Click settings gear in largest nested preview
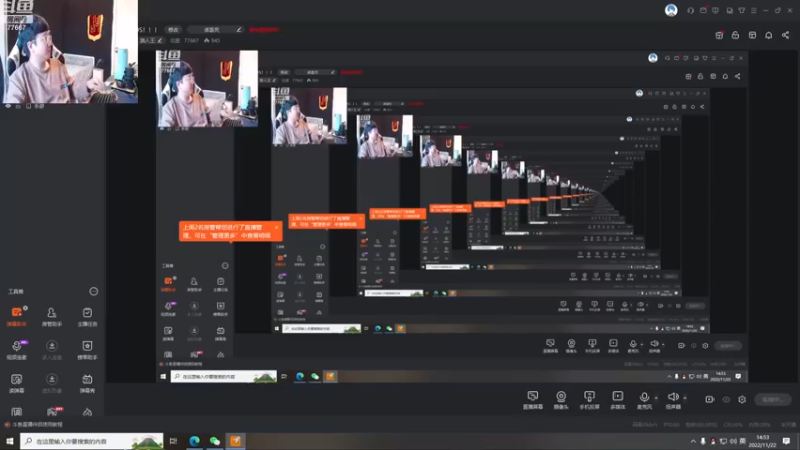 click(705, 346)
